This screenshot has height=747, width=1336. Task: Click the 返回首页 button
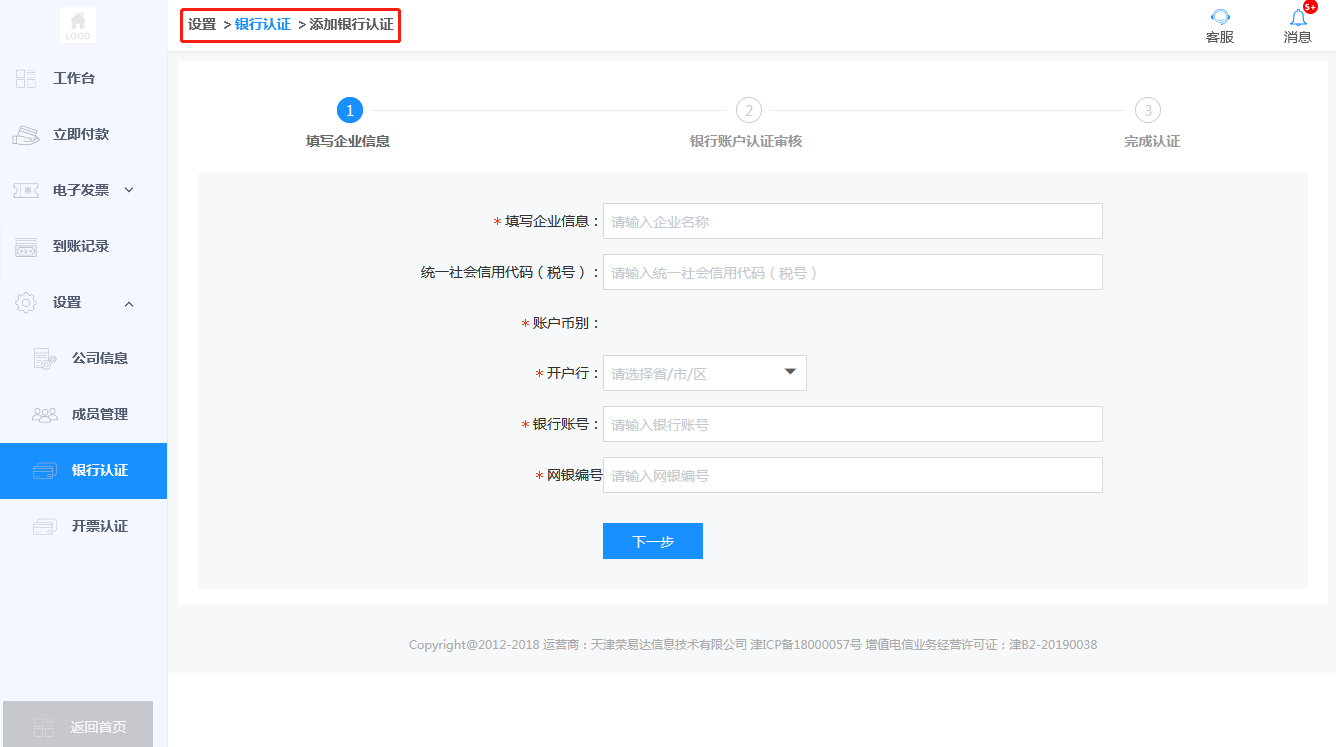coord(78,726)
